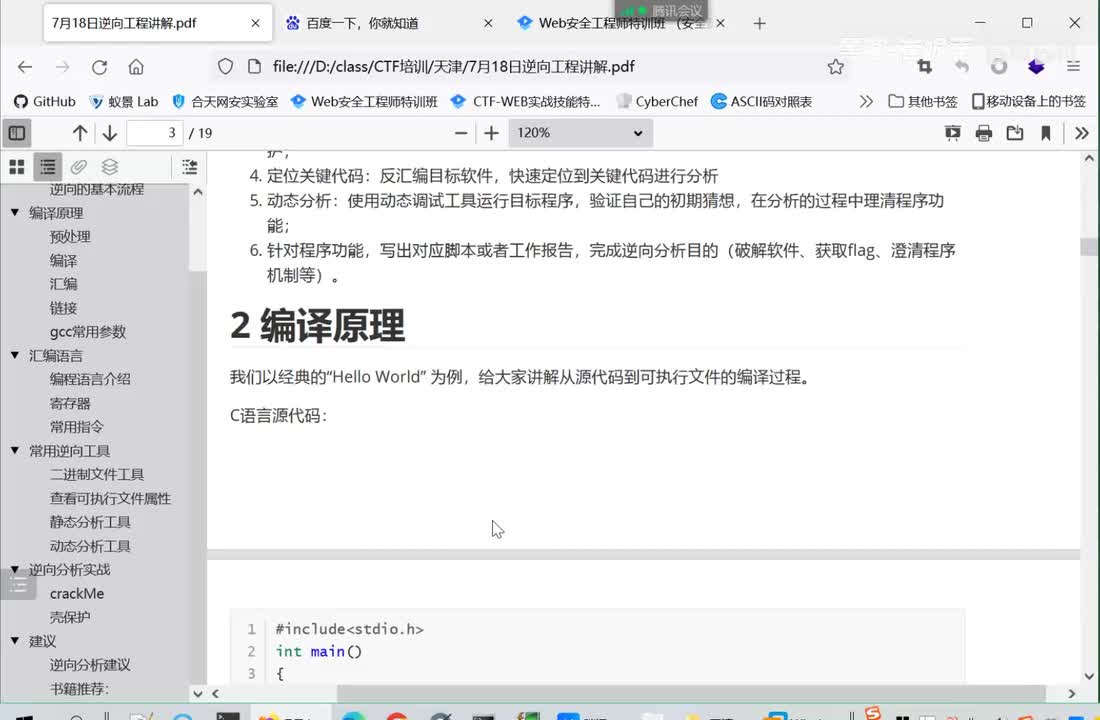Click the horizontal scrollbar at bottom
Viewport: 1100px width, 720px height.
[x=691, y=693]
